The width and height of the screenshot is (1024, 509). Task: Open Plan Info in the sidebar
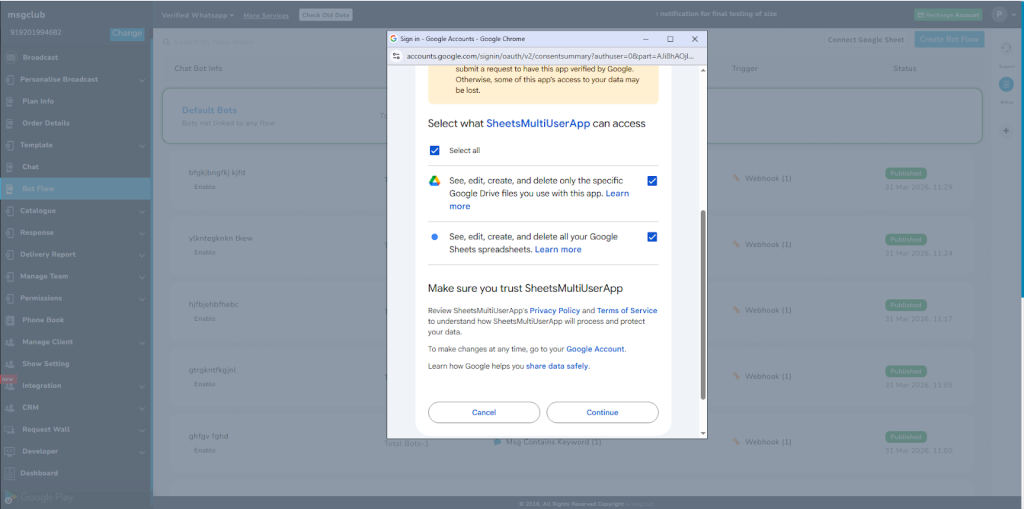click(x=38, y=102)
